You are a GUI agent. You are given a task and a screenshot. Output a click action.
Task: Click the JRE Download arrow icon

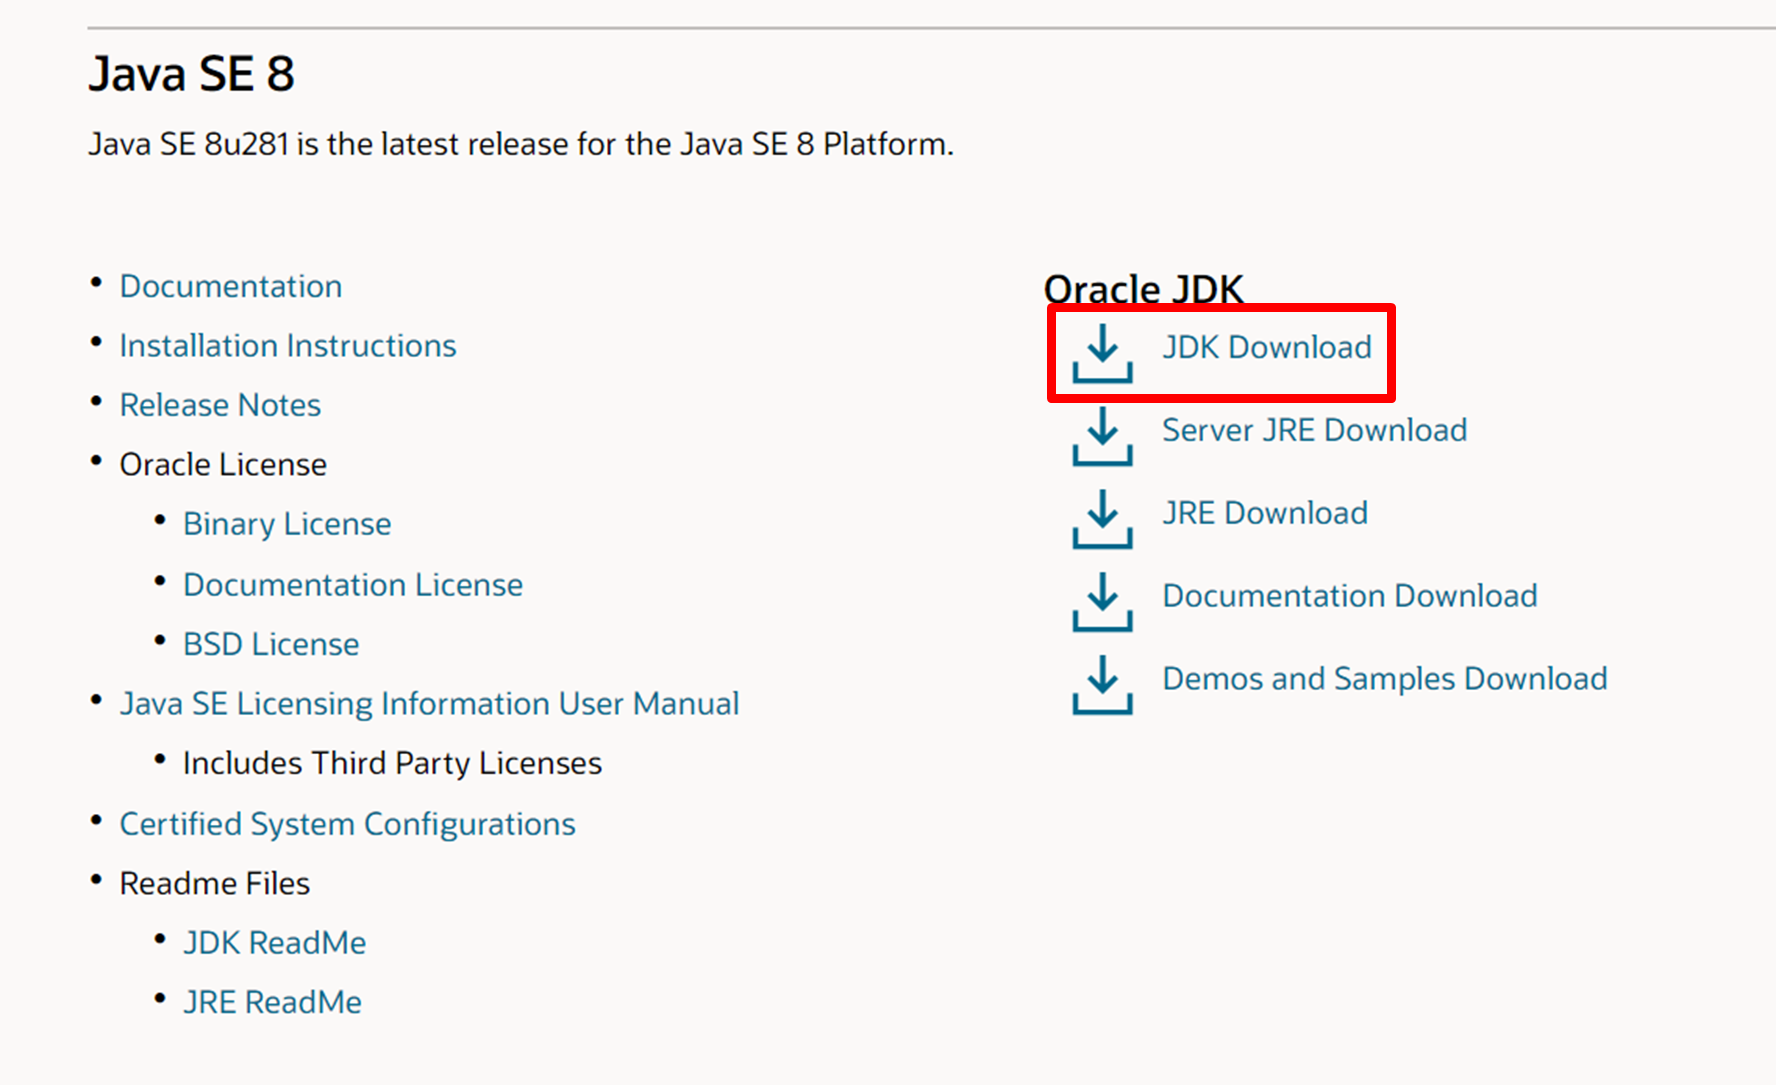(1102, 520)
